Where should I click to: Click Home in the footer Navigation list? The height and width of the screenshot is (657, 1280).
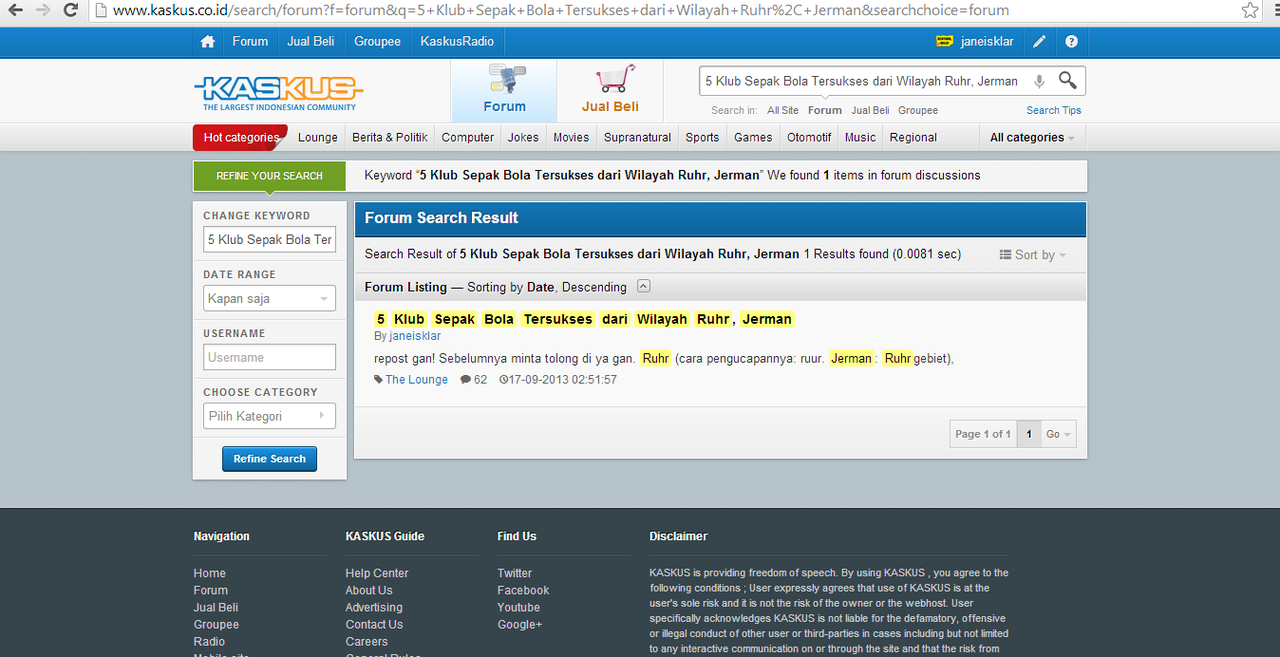tap(210, 573)
